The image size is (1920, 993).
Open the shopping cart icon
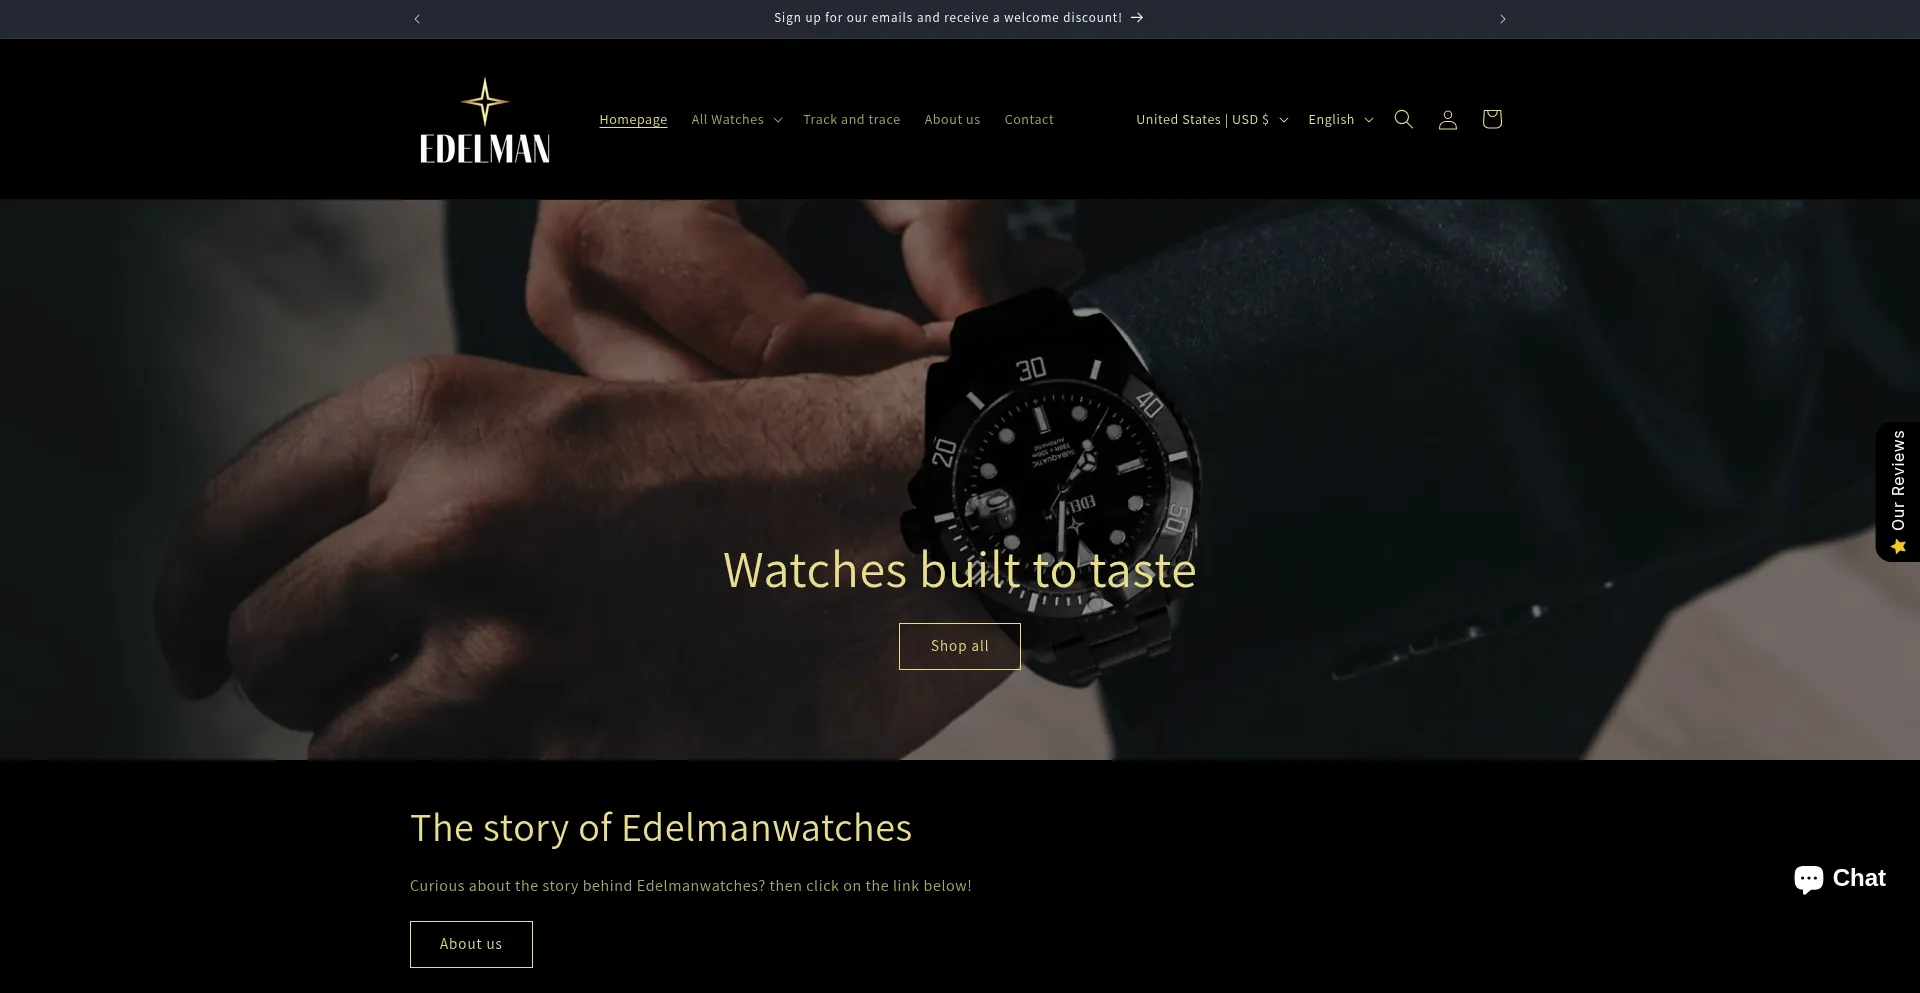[x=1491, y=119]
